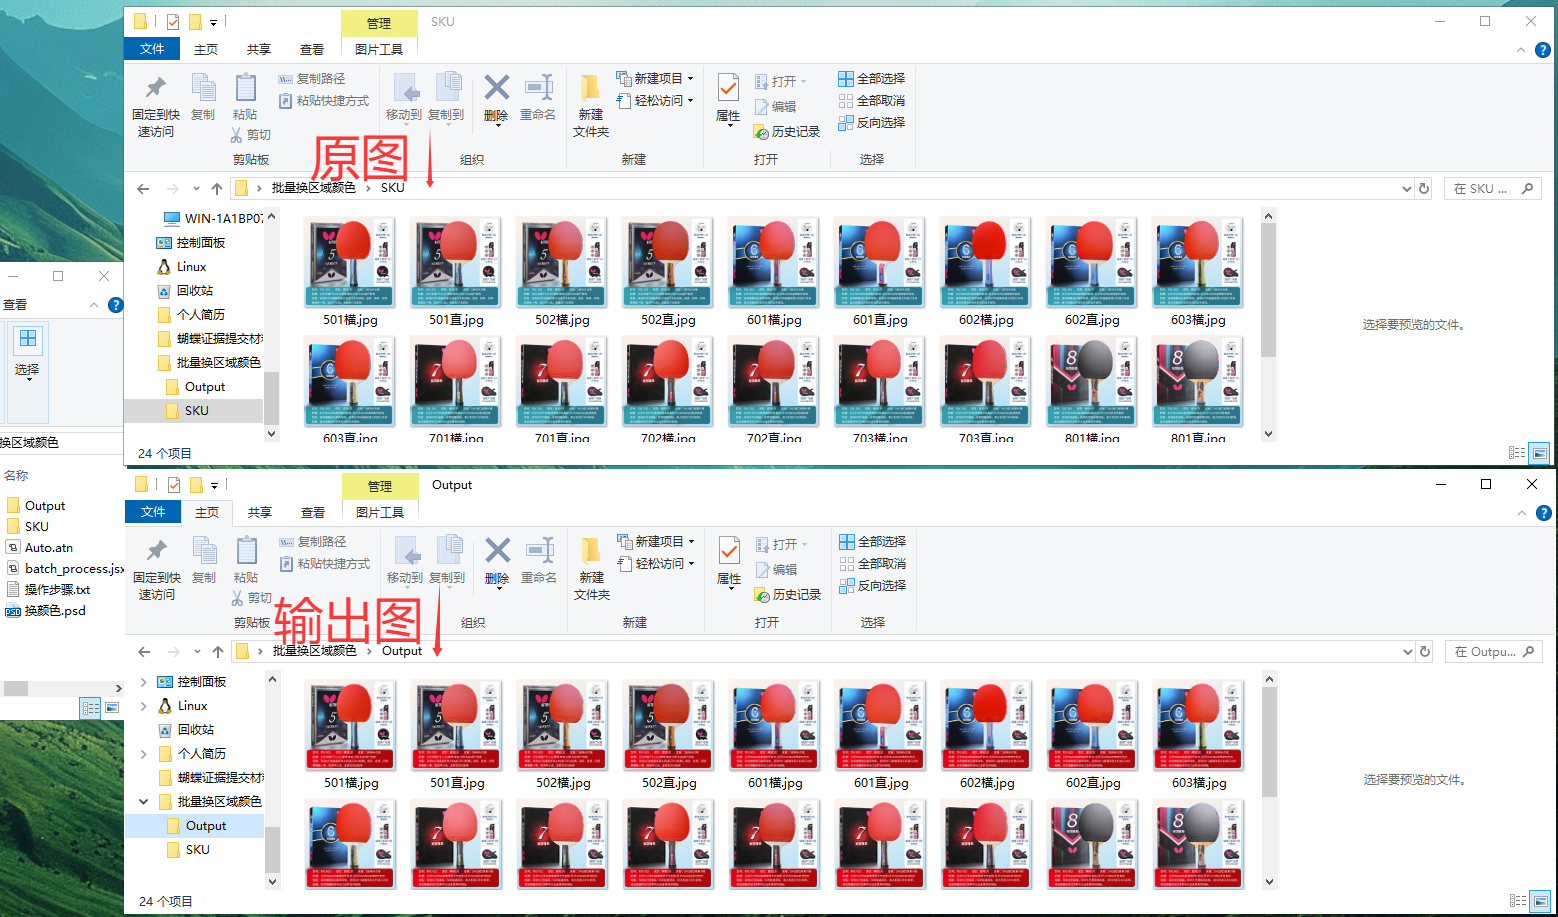Go up one level in the Output window
Viewport: 1558px width, 917px height.
click(x=218, y=652)
